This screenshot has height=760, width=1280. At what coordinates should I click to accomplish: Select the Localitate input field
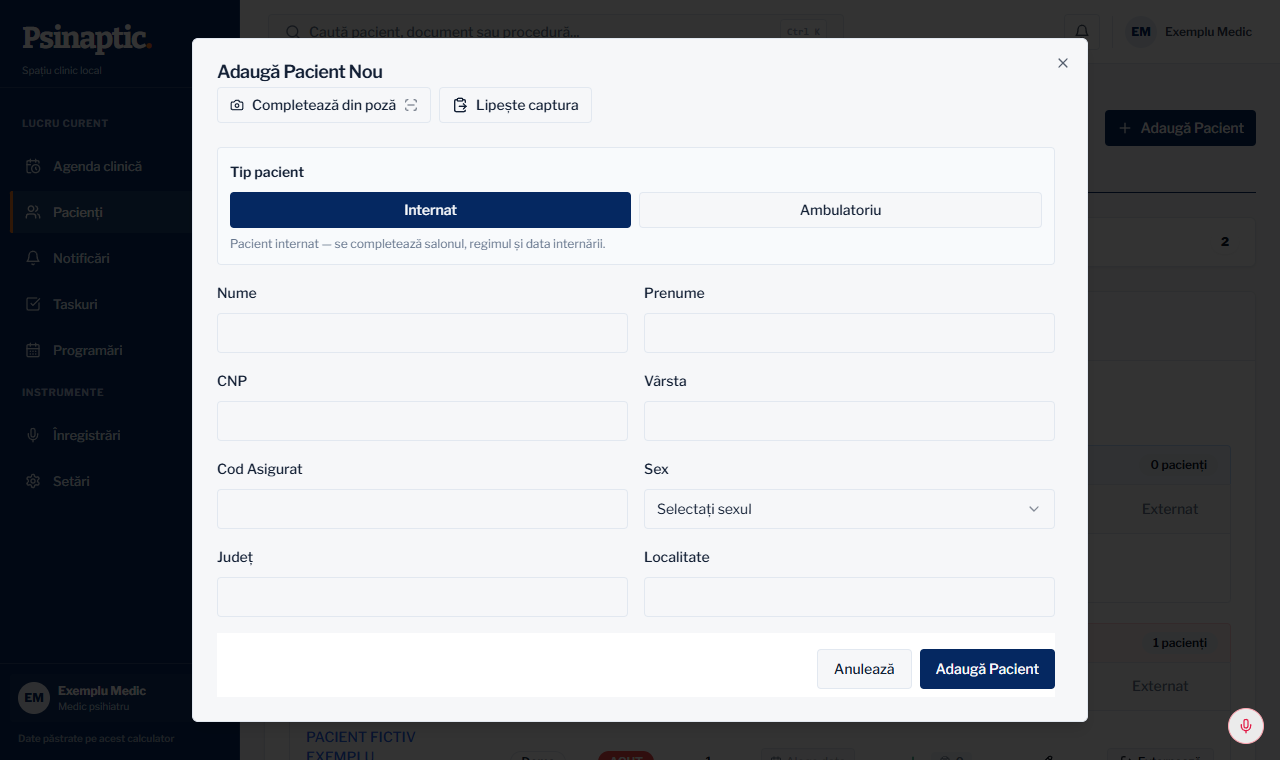click(x=849, y=597)
